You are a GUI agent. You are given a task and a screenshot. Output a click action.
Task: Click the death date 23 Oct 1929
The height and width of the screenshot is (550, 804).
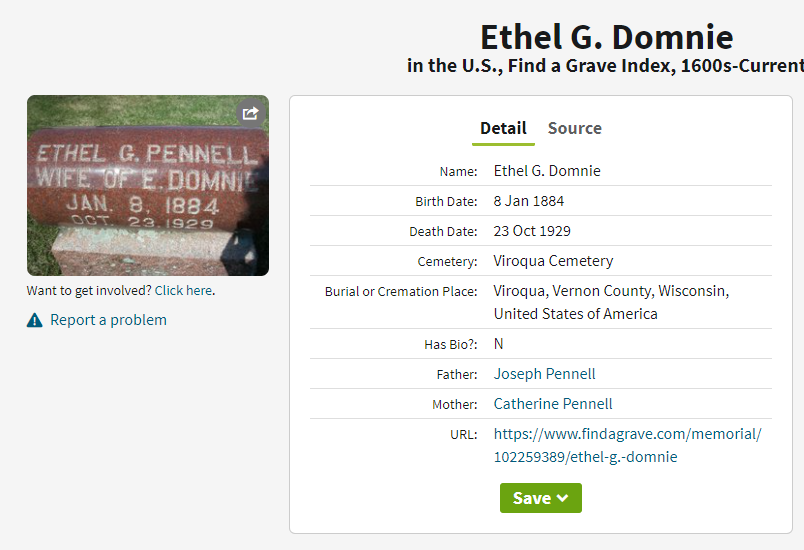pyautogui.click(x=532, y=231)
